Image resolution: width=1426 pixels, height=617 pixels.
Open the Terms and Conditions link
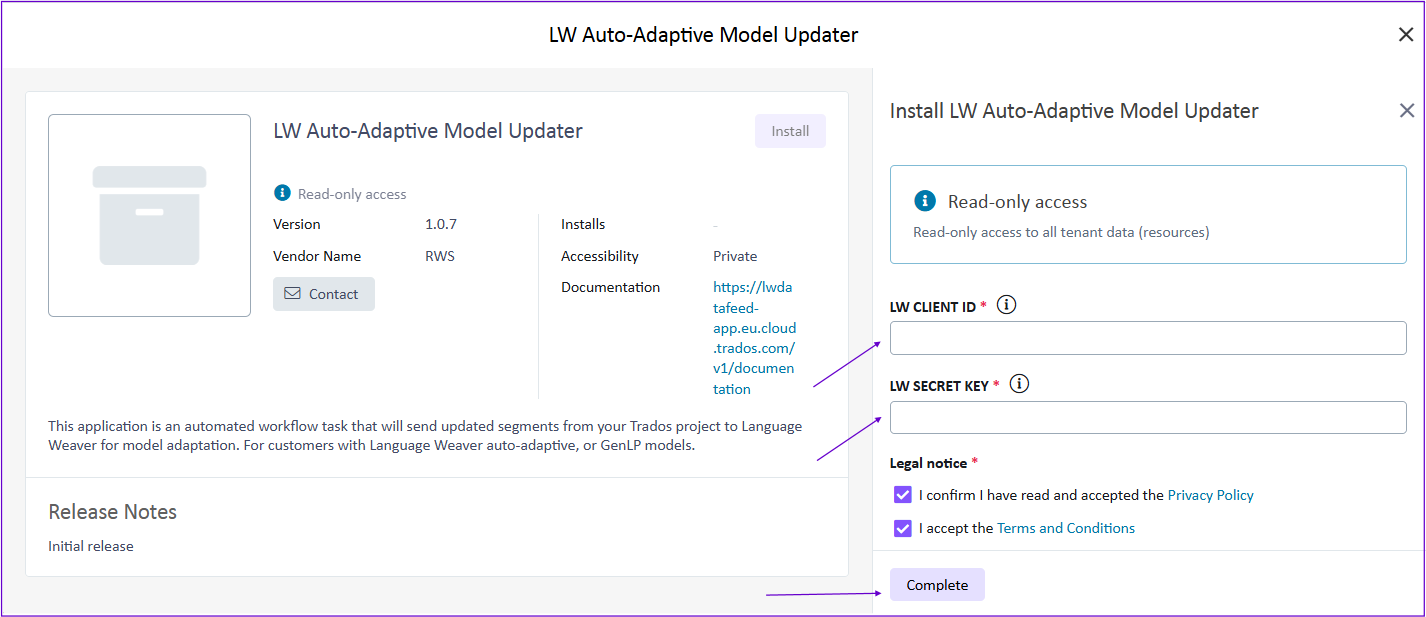click(1065, 528)
